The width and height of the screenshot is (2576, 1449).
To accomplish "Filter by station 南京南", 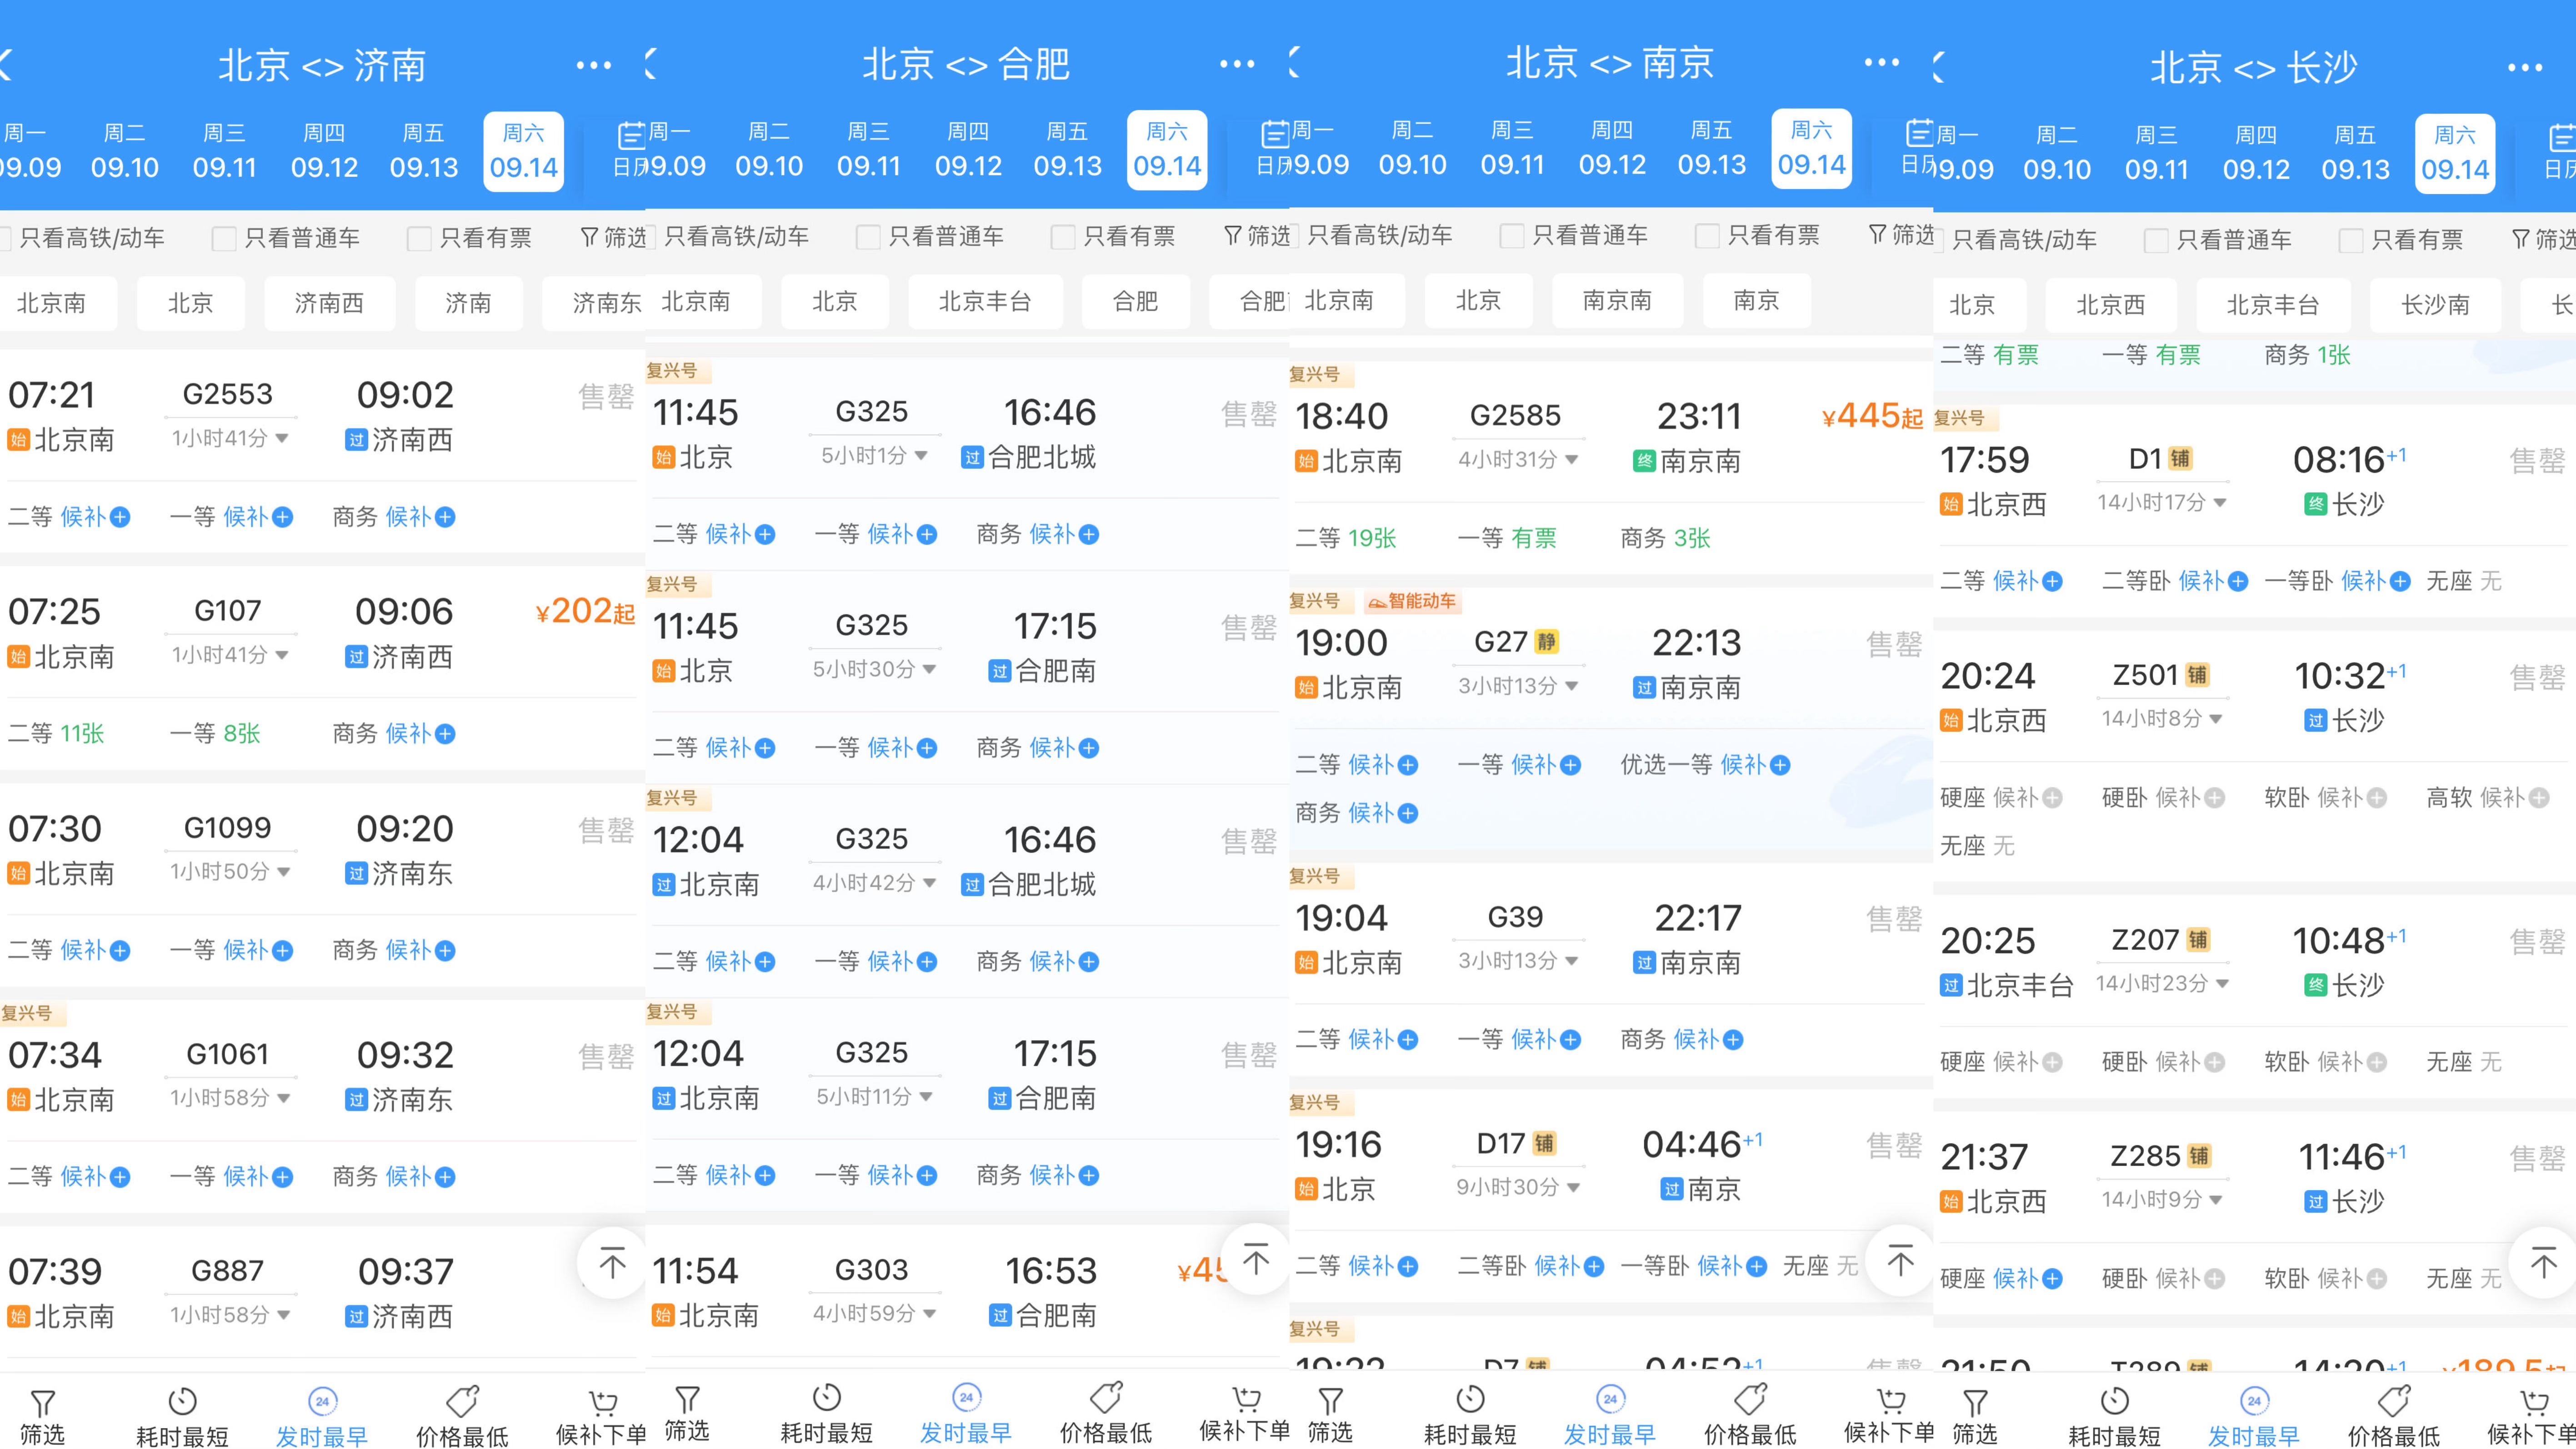I will pos(1617,300).
